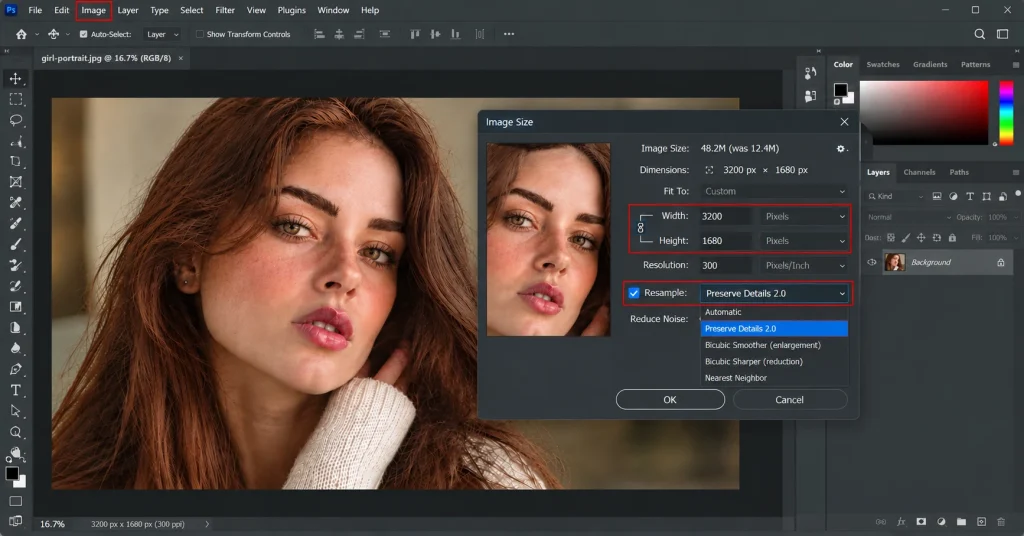This screenshot has height=536, width=1024.
Task: Click the delete layer trash icon
Action: [x=1000, y=522]
